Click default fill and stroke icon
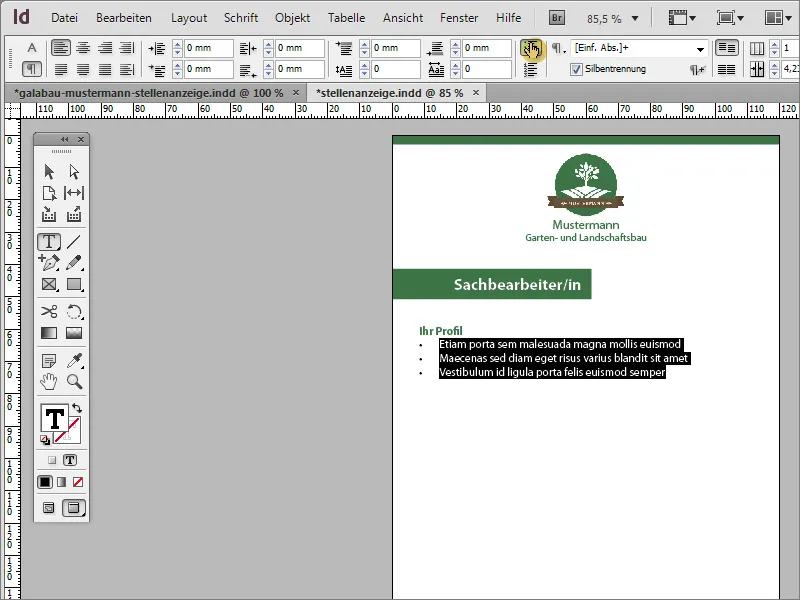The height and width of the screenshot is (600, 800). tap(45, 440)
